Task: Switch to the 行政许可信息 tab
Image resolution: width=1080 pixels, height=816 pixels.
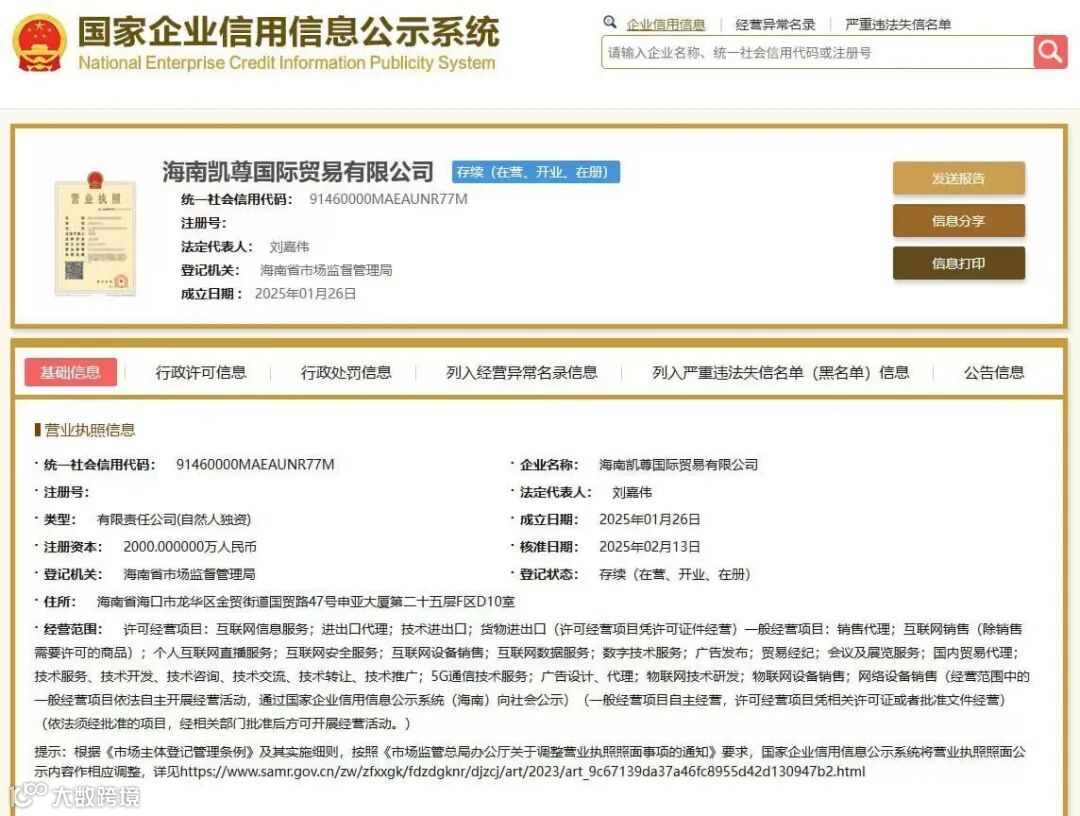Action: click(200, 373)
